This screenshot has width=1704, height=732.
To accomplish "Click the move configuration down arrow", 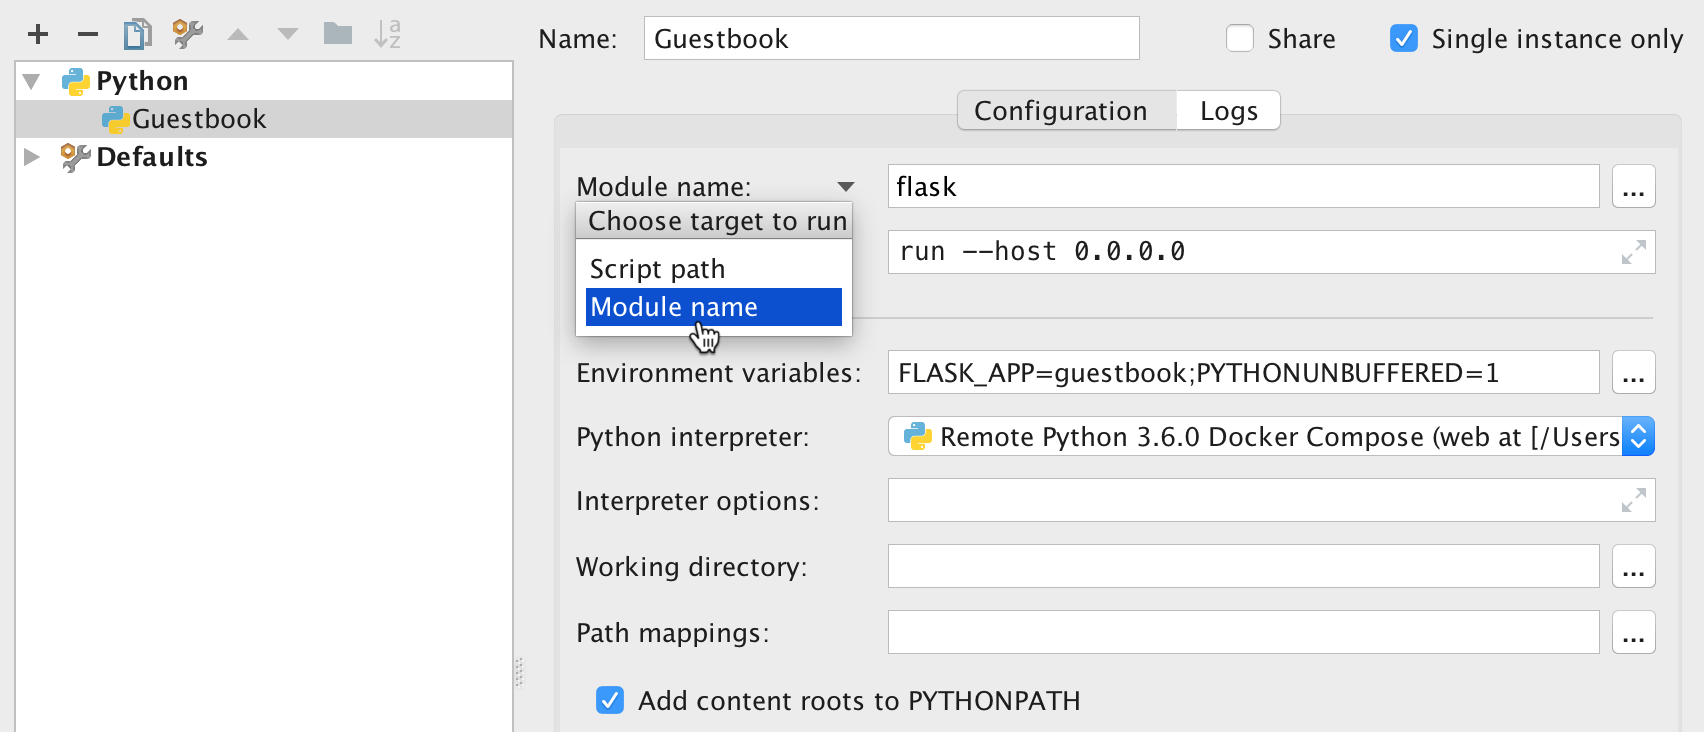I will [x=288, y=35].
